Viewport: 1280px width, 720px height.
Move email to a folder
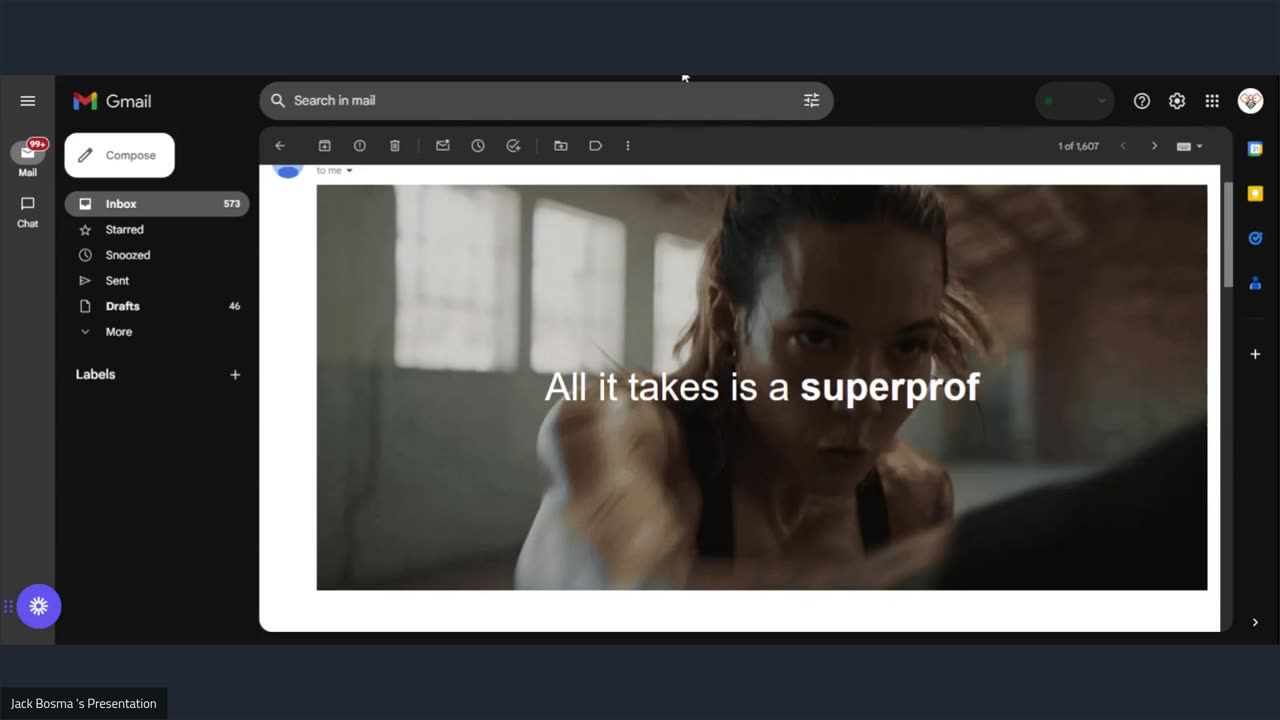point(561,146)
